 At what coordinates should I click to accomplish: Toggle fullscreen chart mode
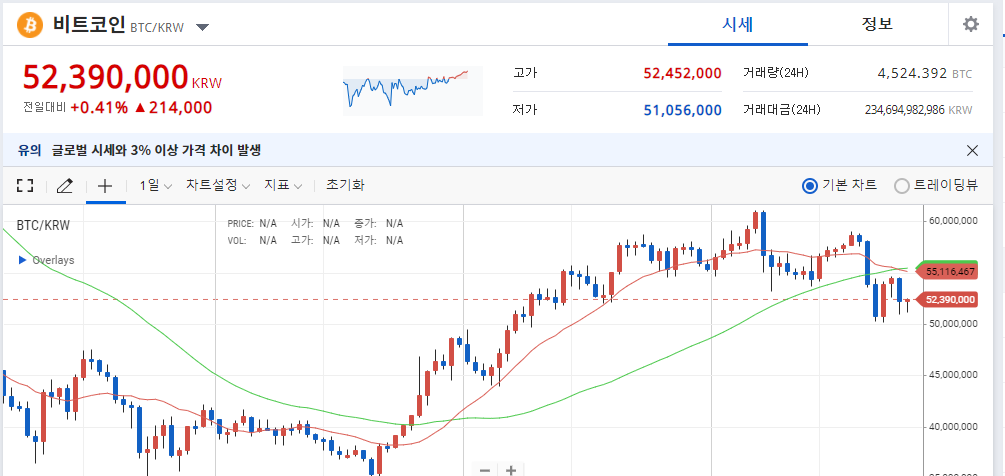coord(25,185)
